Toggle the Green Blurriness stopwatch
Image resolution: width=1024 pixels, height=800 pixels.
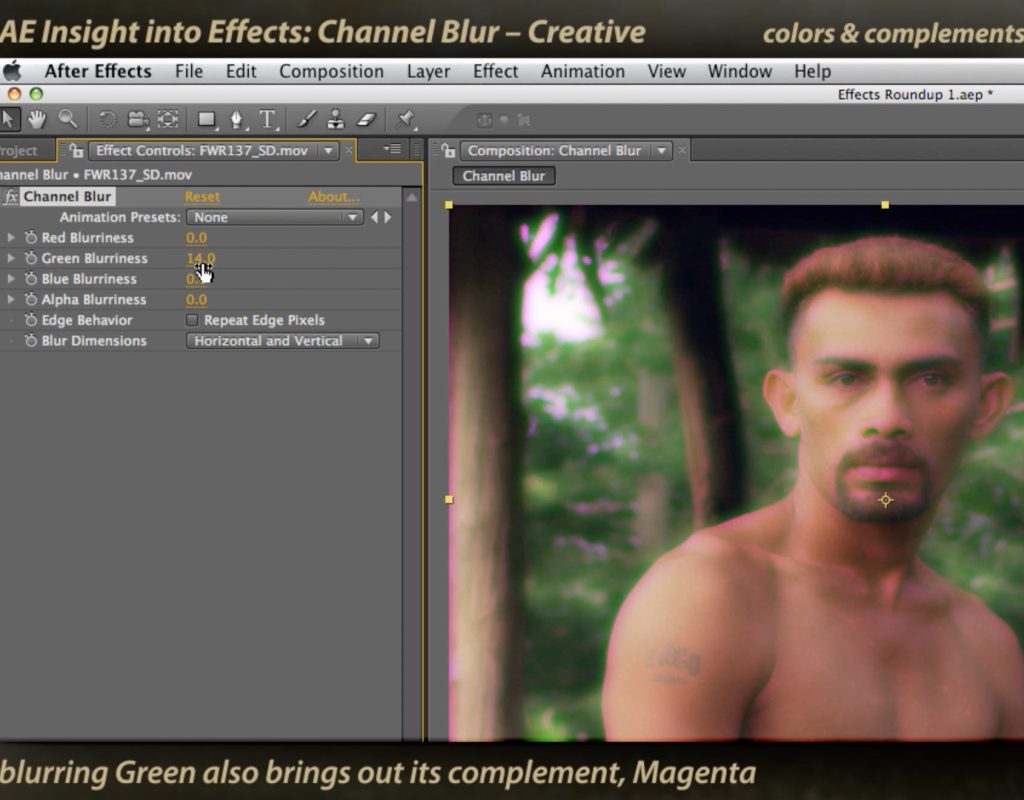[31, 258]
